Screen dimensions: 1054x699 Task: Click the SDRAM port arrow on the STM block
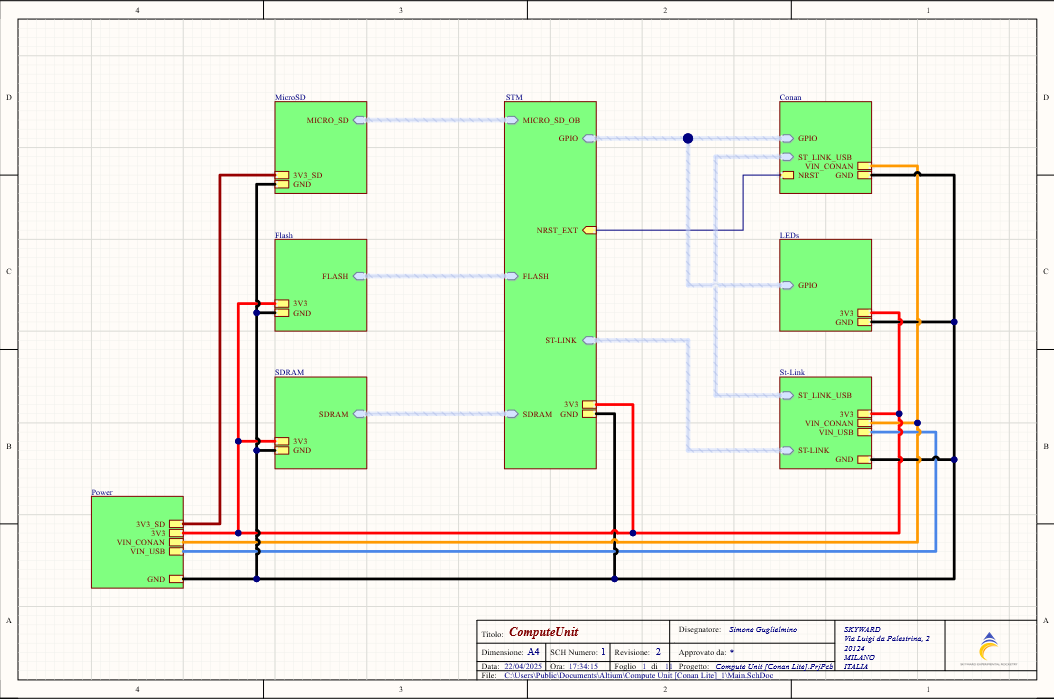[512, 414]
